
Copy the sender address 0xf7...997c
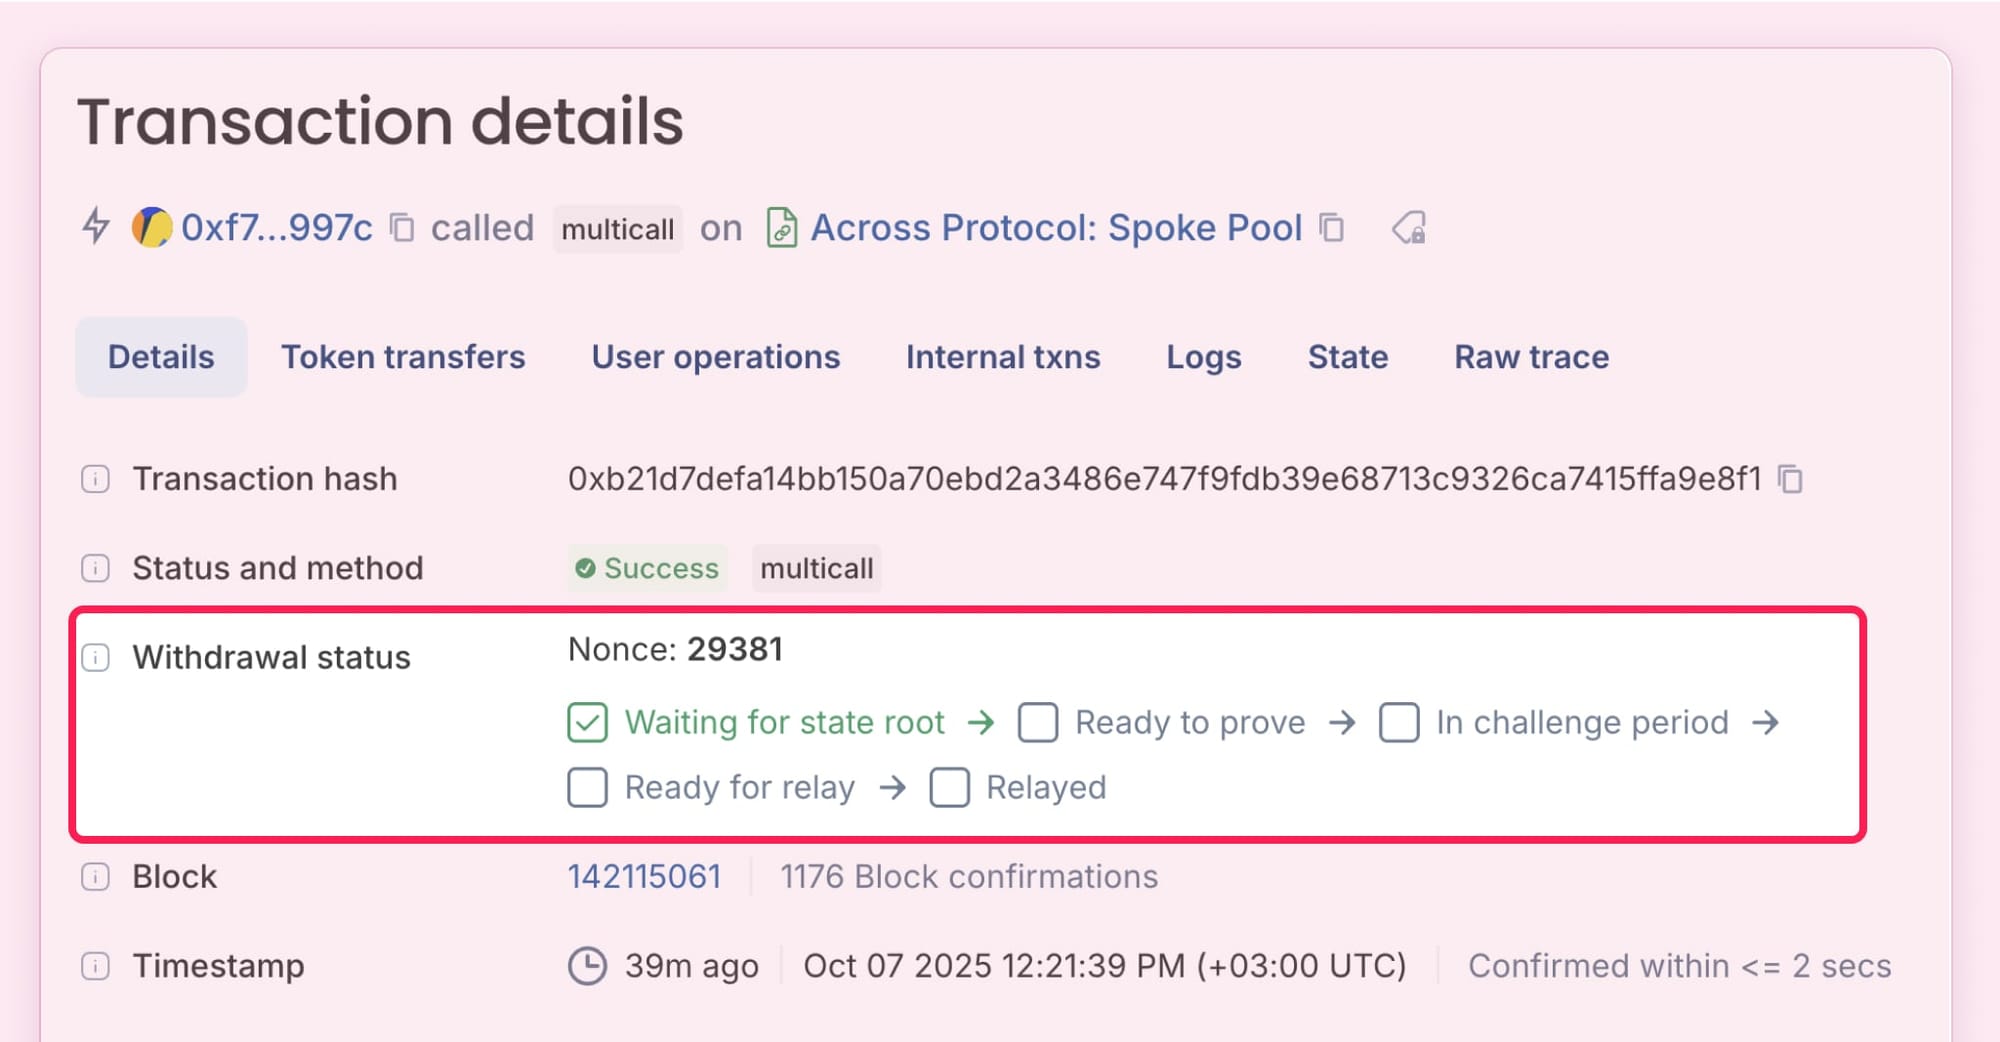tap(401, 228)
